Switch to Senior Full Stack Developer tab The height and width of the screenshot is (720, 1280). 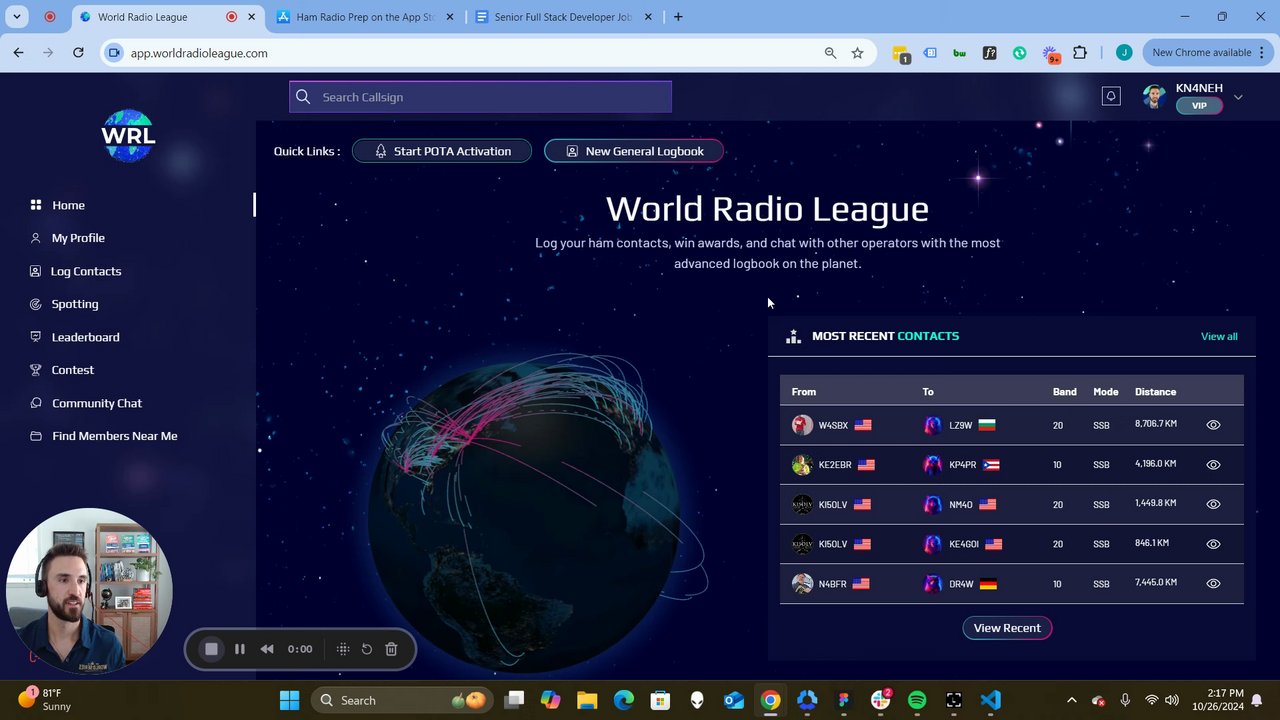[565, 17]
